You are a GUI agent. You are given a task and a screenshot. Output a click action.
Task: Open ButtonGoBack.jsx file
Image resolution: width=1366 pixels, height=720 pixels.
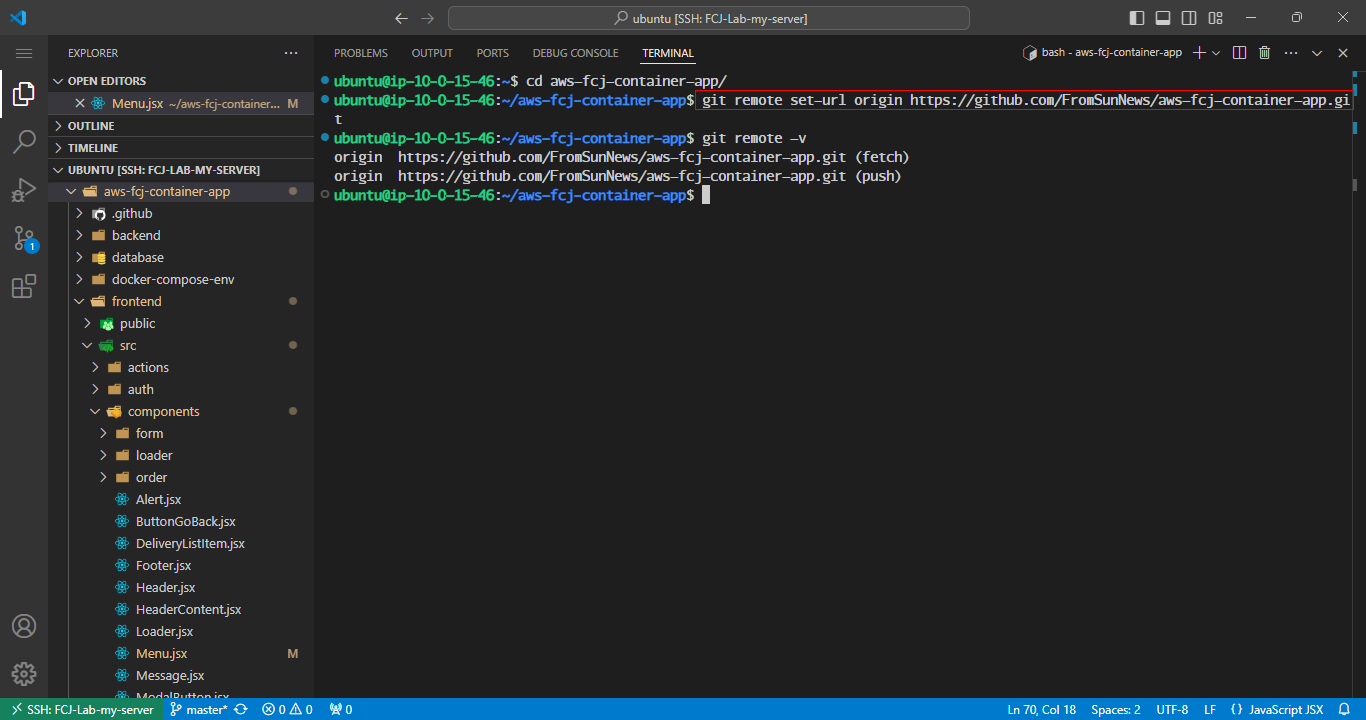click(181, 522)
